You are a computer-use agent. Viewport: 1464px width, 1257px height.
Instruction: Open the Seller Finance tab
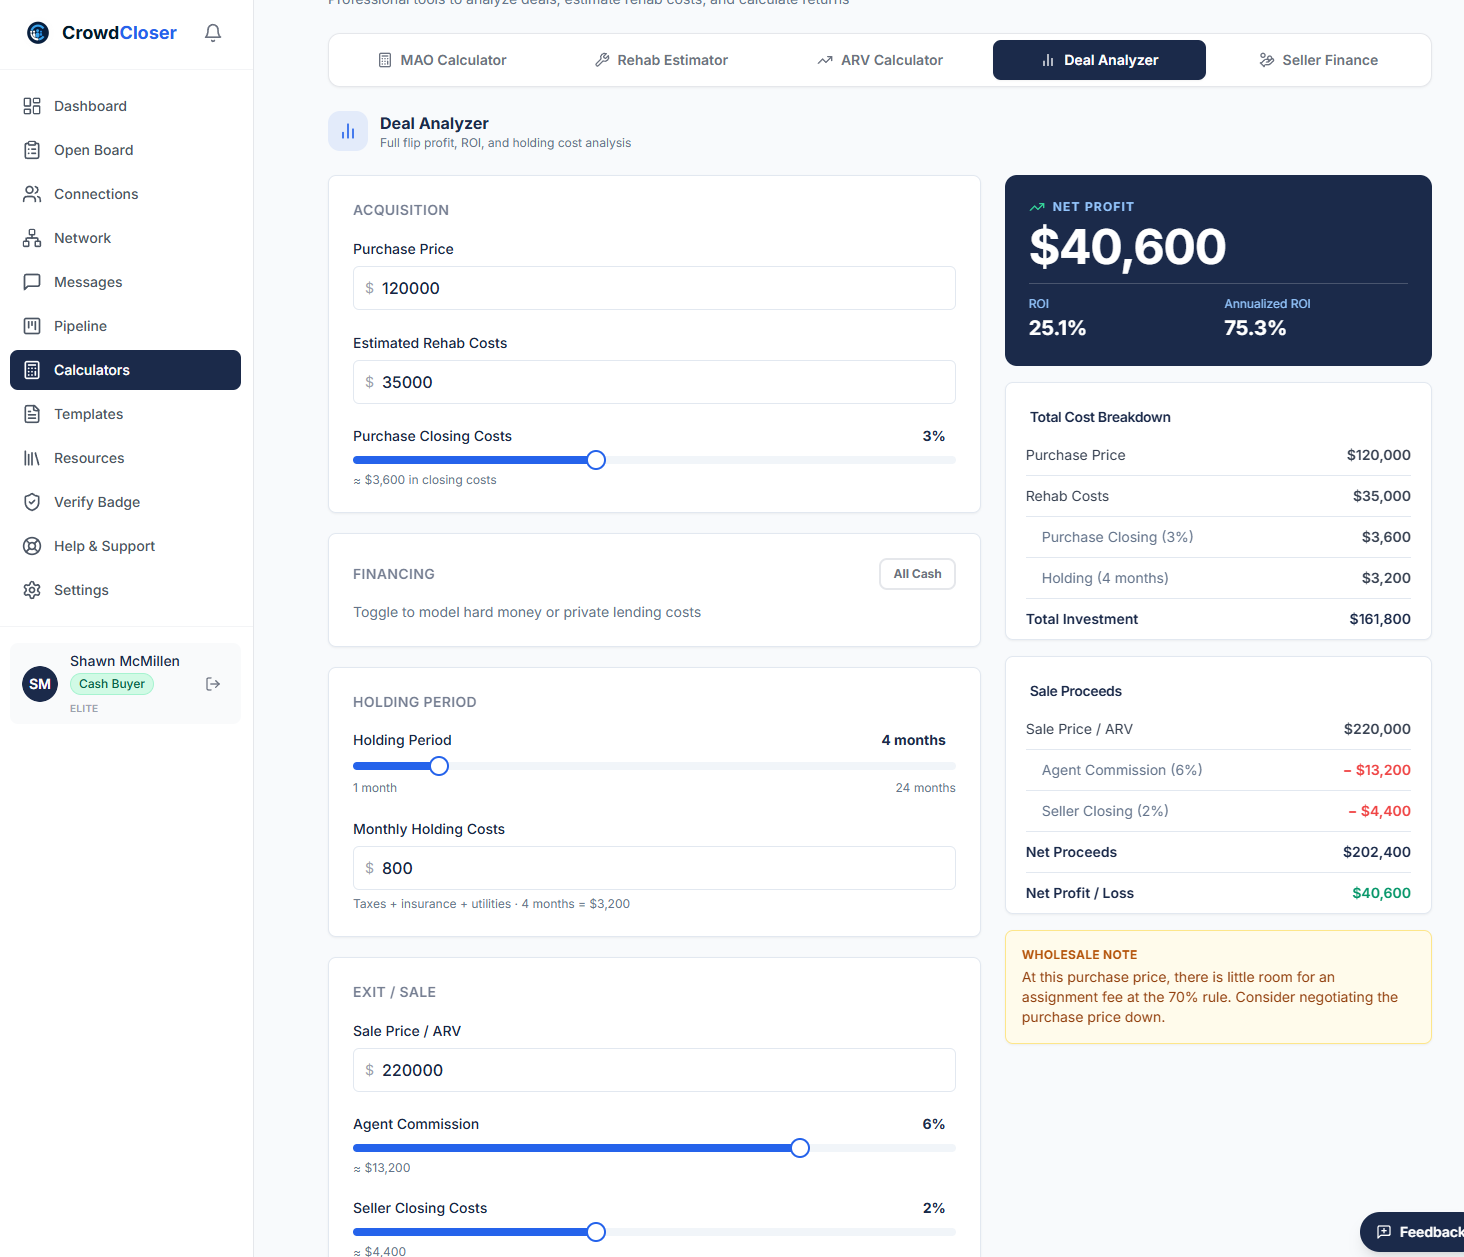(x=1318, y=60)
